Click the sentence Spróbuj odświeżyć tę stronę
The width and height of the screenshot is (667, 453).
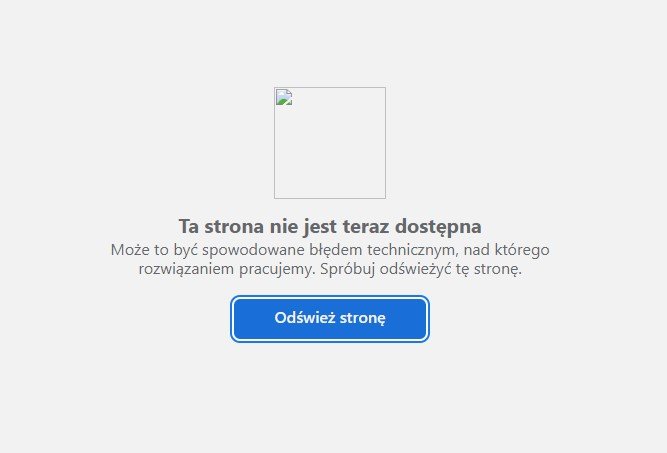point(421,269)
